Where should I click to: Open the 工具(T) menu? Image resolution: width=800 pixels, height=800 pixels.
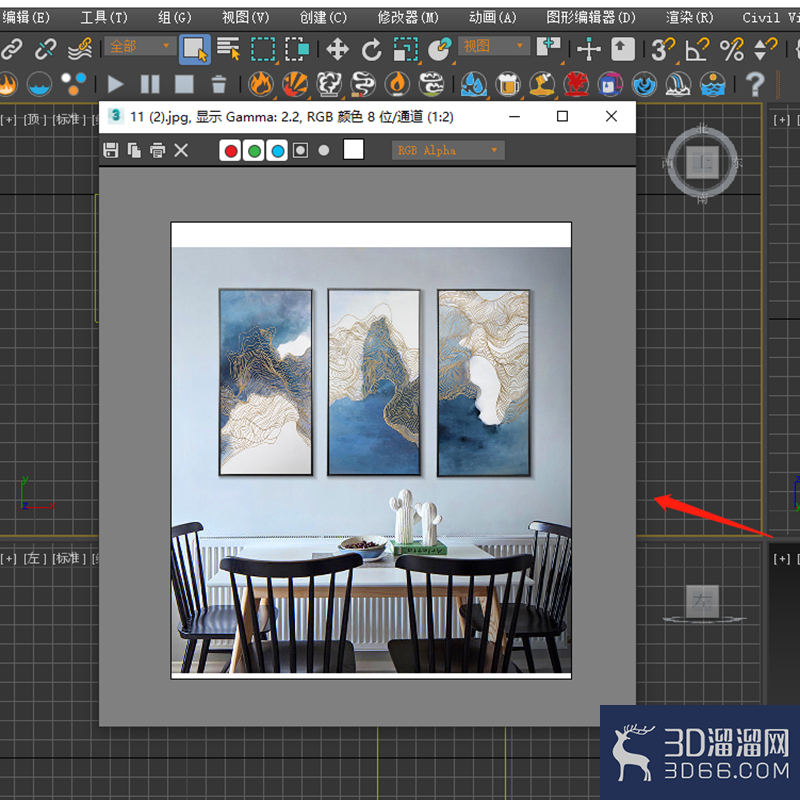(104, 18)
